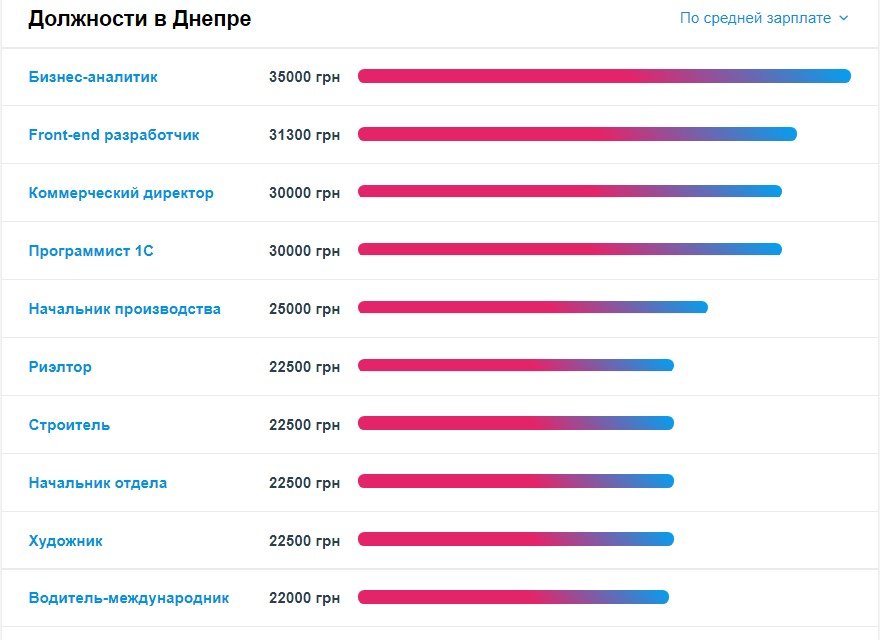Open the 'Риэлтор' position link
The image size is (880, 640).
pyautogui.click(x=60, y=367)
